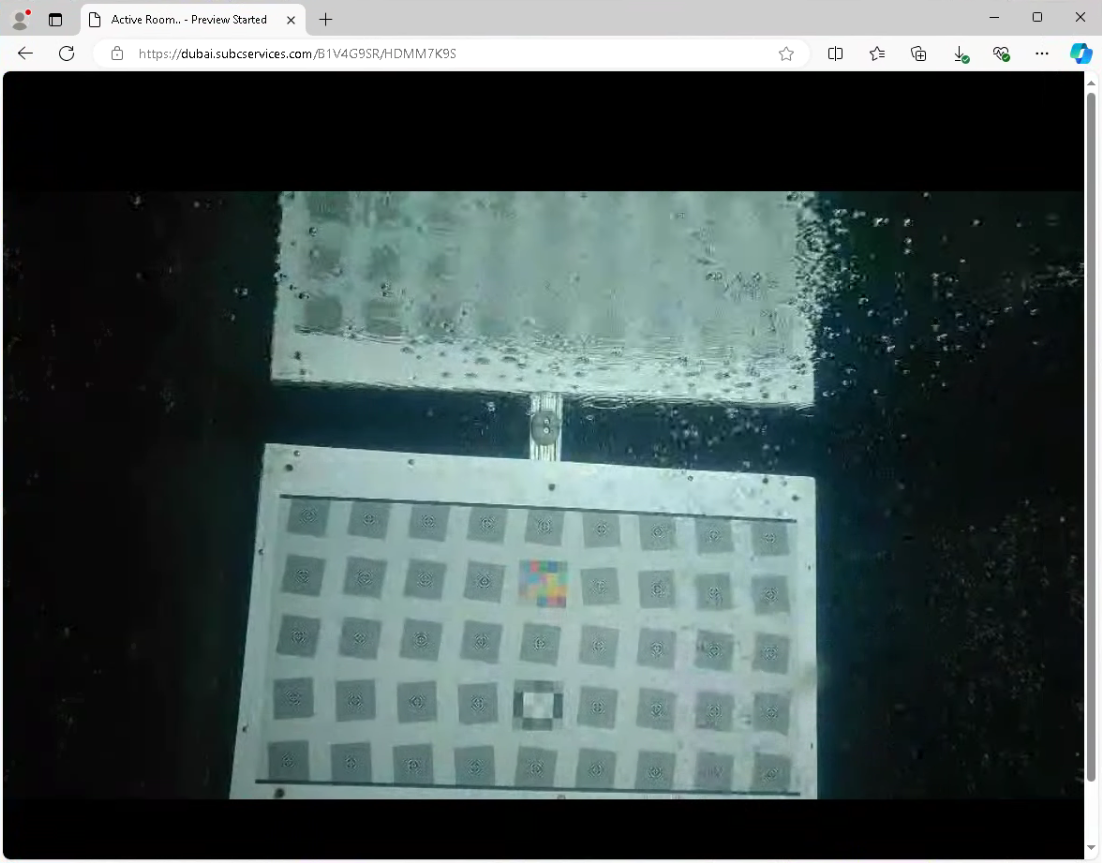View site information via the lock icon

(x=117, y=54)
